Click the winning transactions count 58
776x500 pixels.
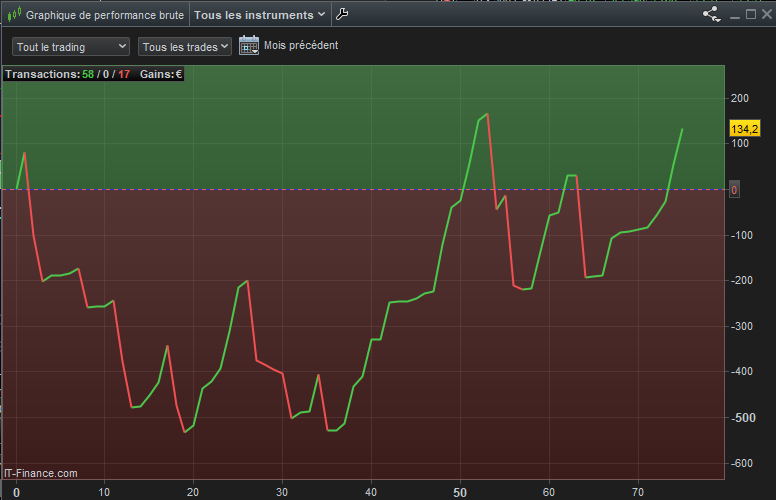88,74
